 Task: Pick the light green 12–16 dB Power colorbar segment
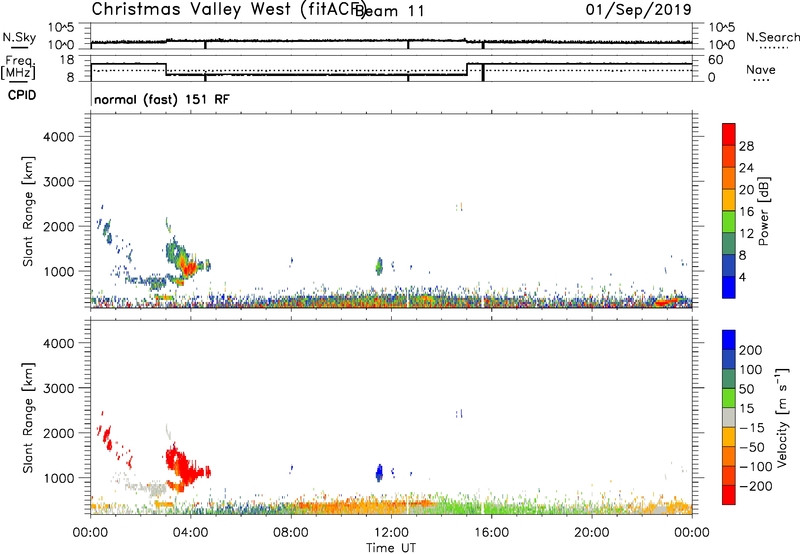[729, 221]
